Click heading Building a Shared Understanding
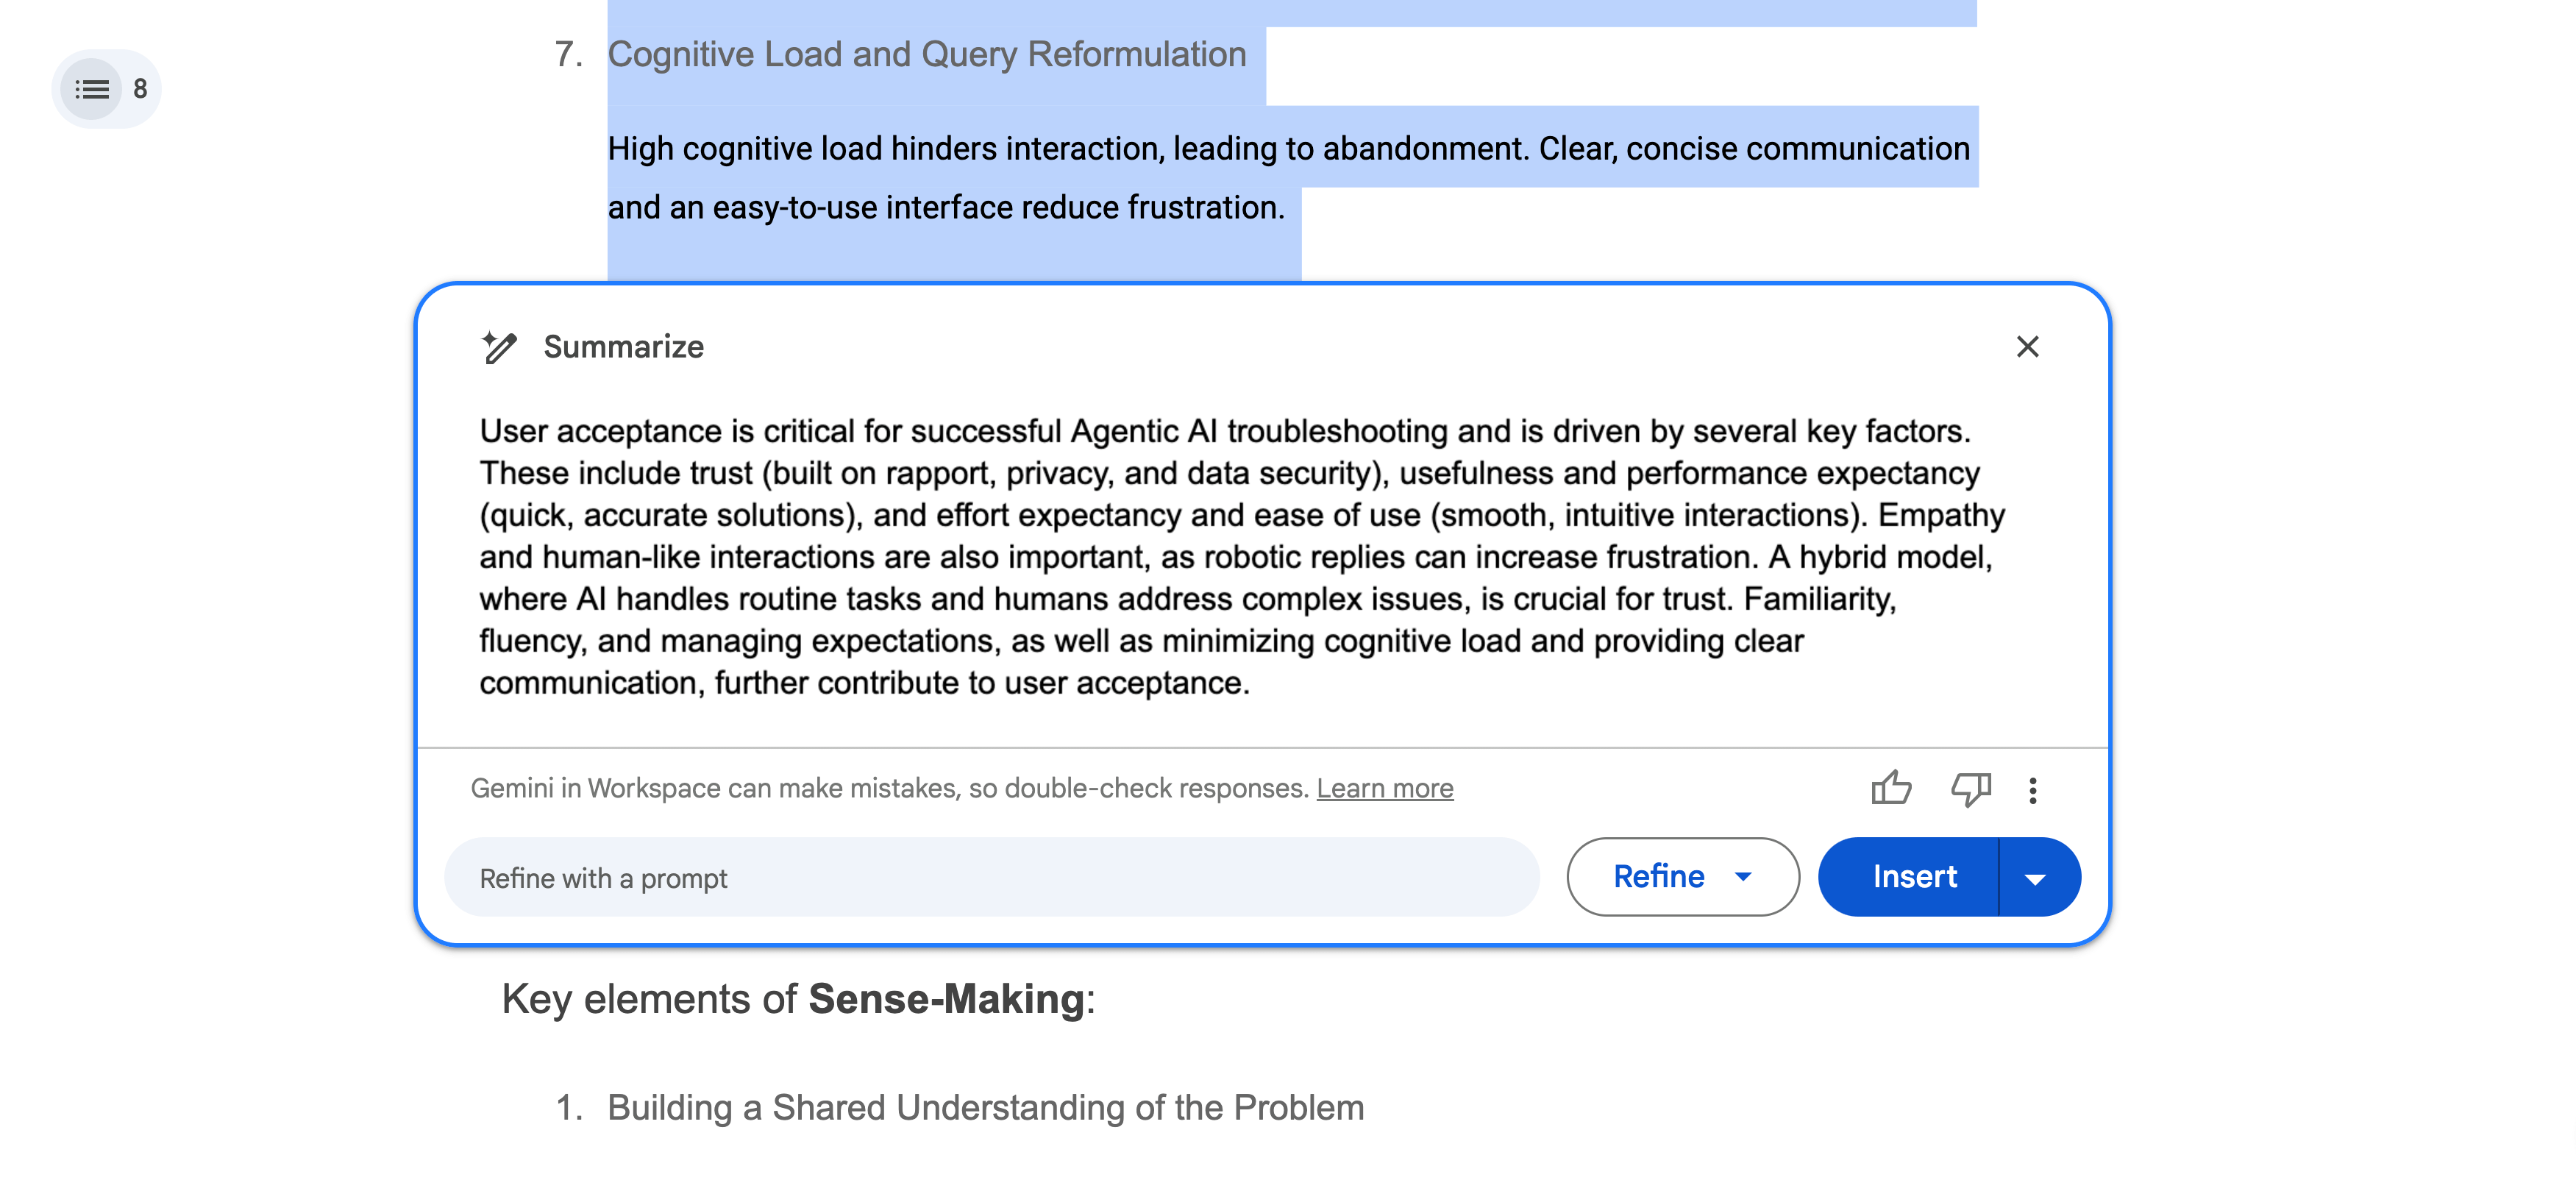The image size is (2576, 1180). coord(985,1107)
